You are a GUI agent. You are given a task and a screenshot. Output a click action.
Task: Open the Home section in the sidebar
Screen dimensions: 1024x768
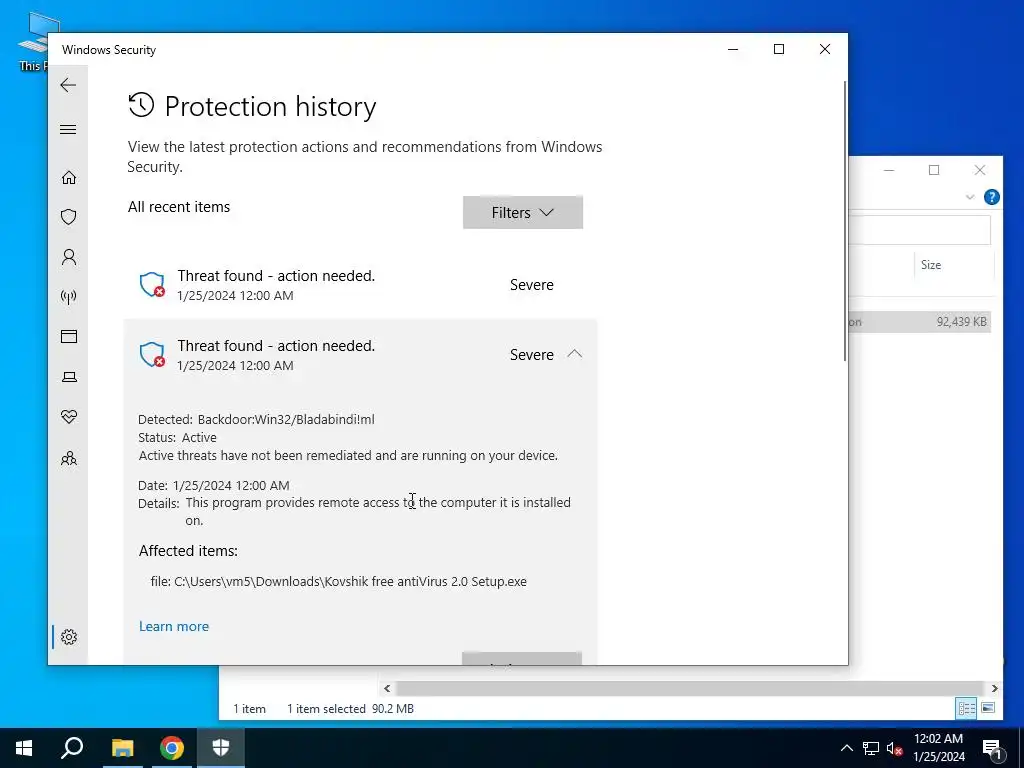(69, 178)
